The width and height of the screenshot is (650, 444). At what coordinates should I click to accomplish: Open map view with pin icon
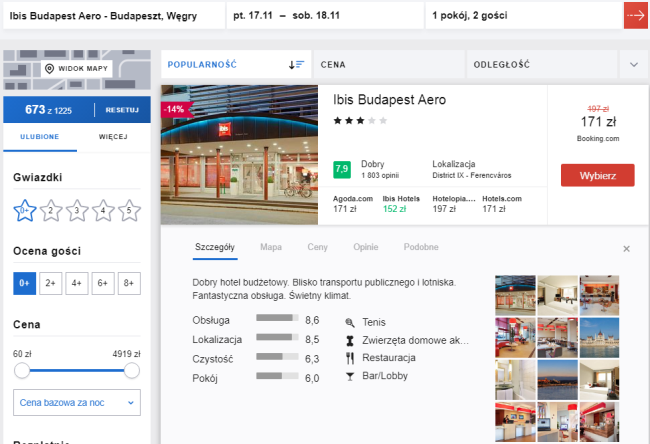point(76,68)
